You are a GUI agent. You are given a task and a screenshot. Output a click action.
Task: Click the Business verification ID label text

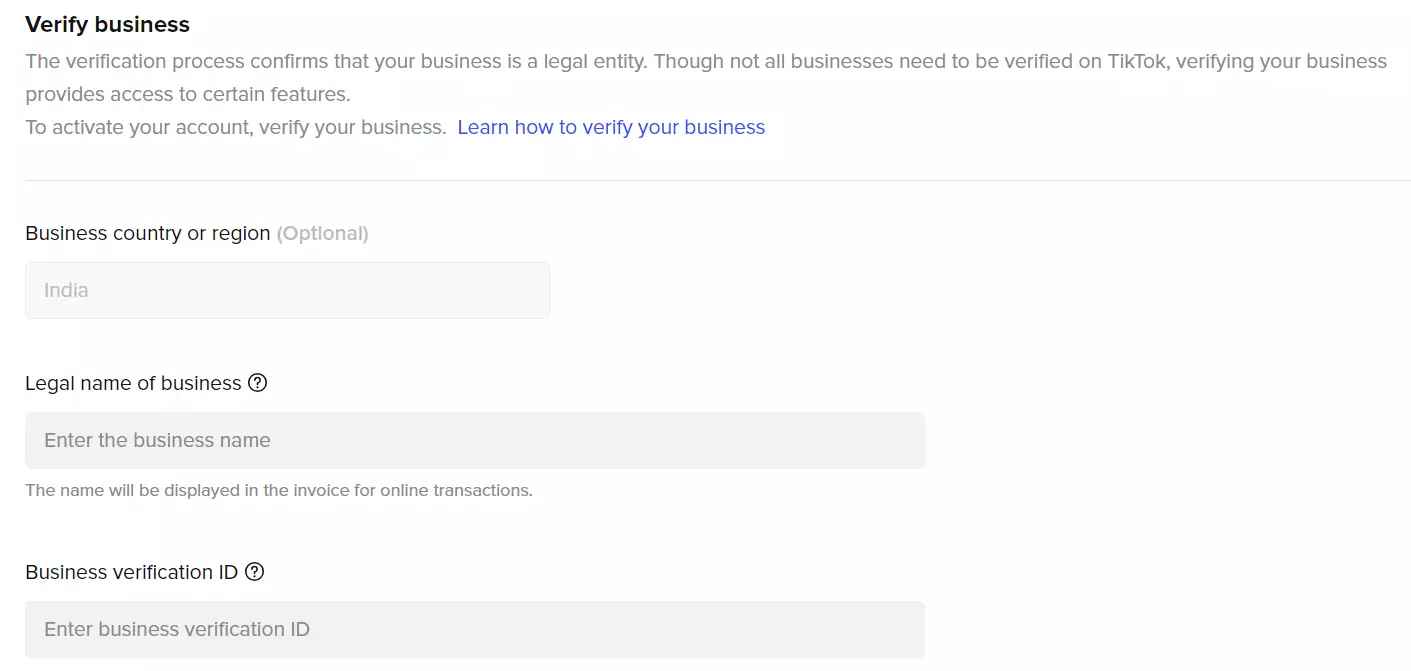point(131,572)
